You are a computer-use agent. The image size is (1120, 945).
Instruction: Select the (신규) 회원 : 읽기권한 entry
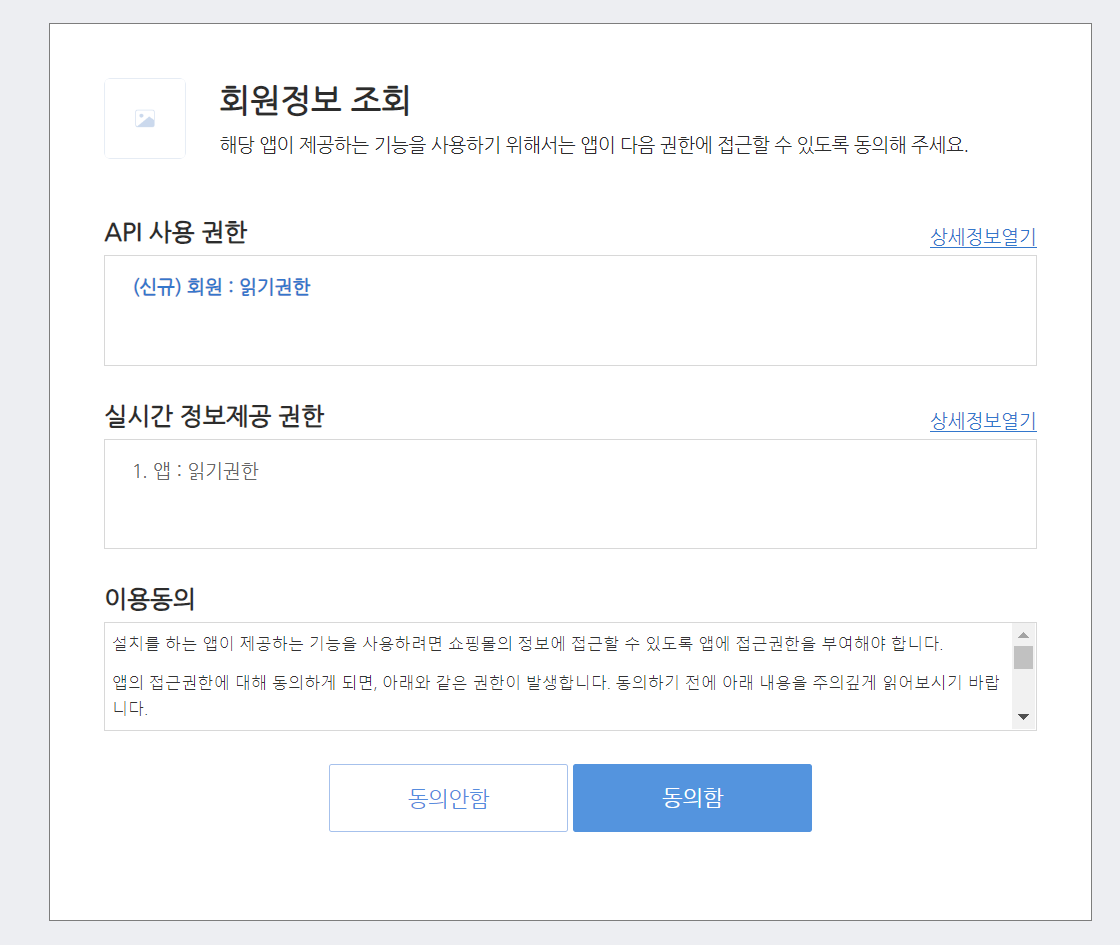coord(221,287)
